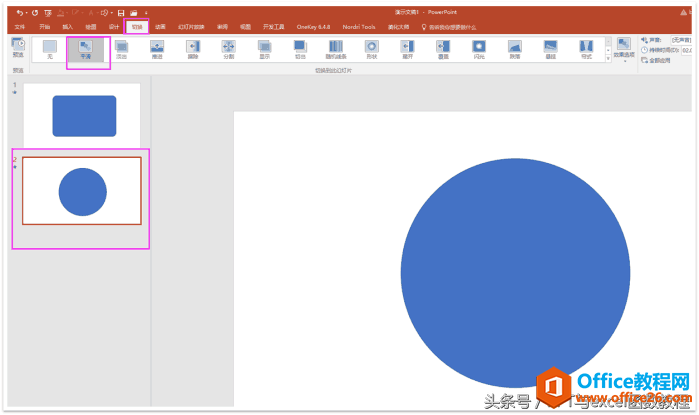Screen dimensions: 699x415
Task: Pick the 分割 (Split) transition icon
Action: tap(228, 49)
